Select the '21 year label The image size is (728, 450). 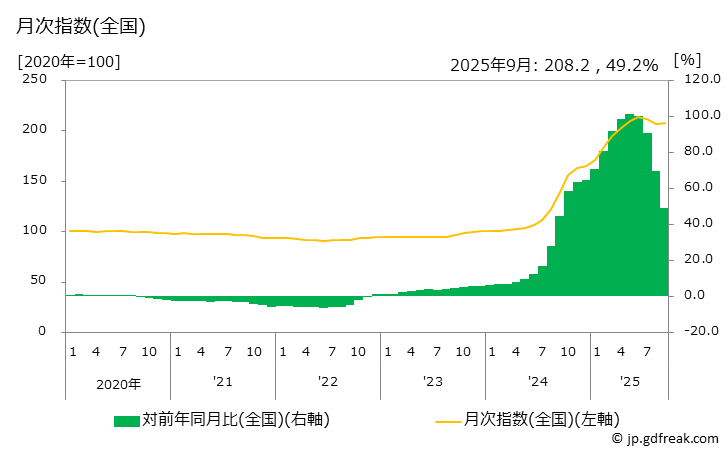point(223,382)
